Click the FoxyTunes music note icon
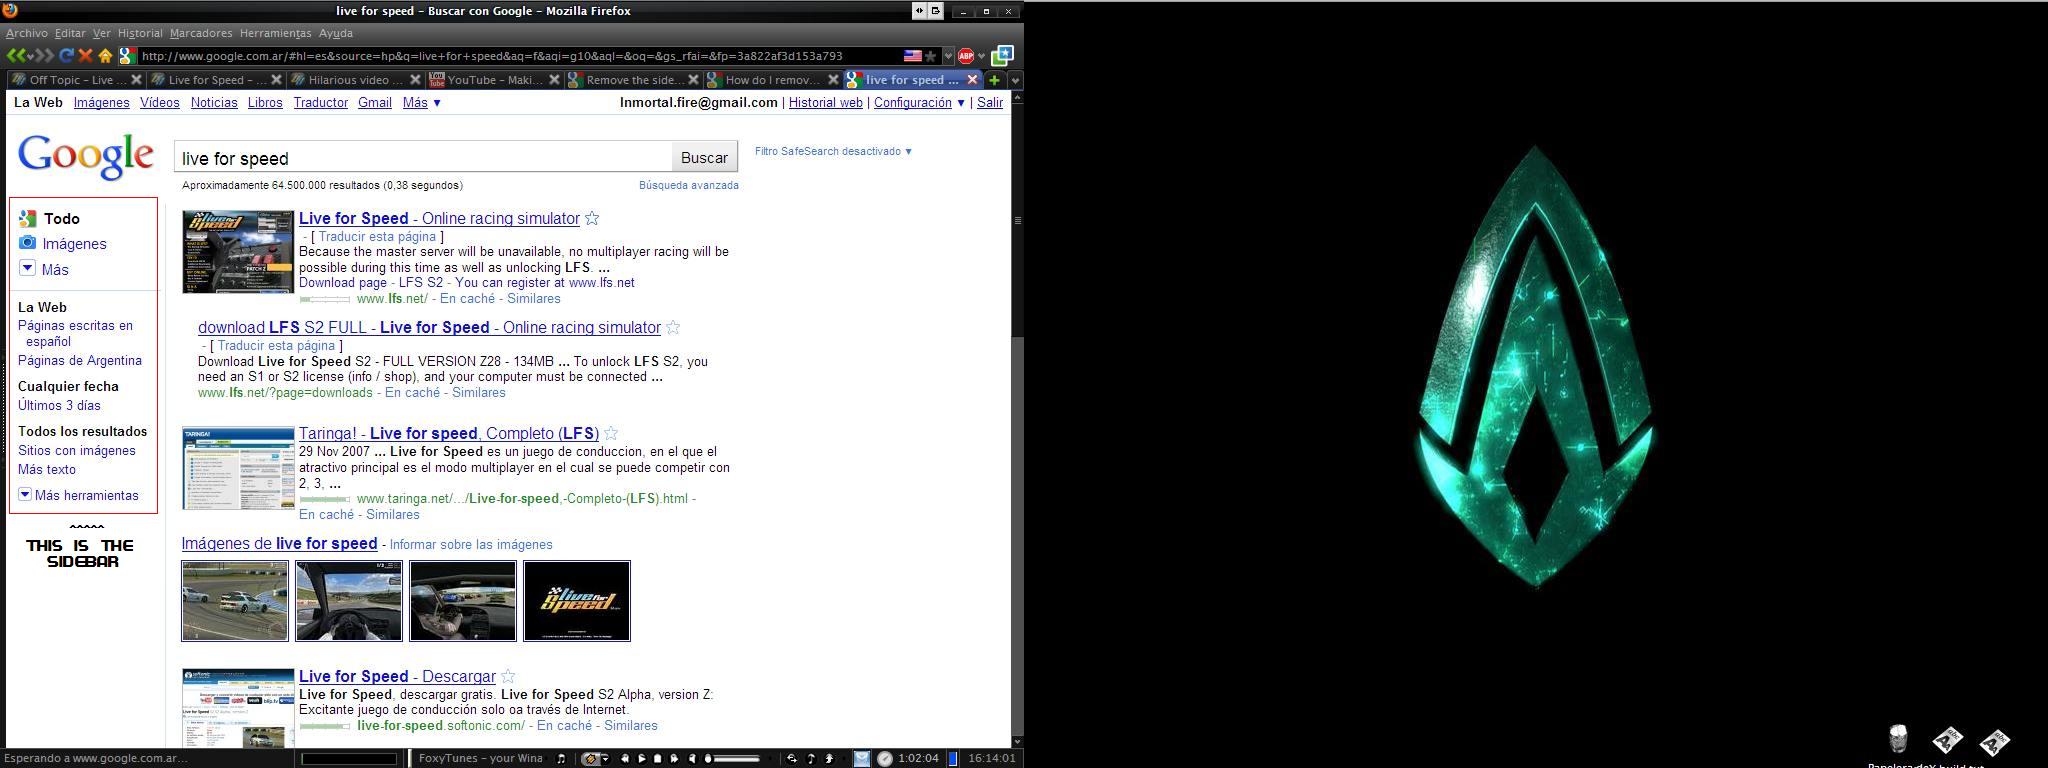The width and height of the screenshot is (2048, 768). pyautogui.click(x=561, y=759)
